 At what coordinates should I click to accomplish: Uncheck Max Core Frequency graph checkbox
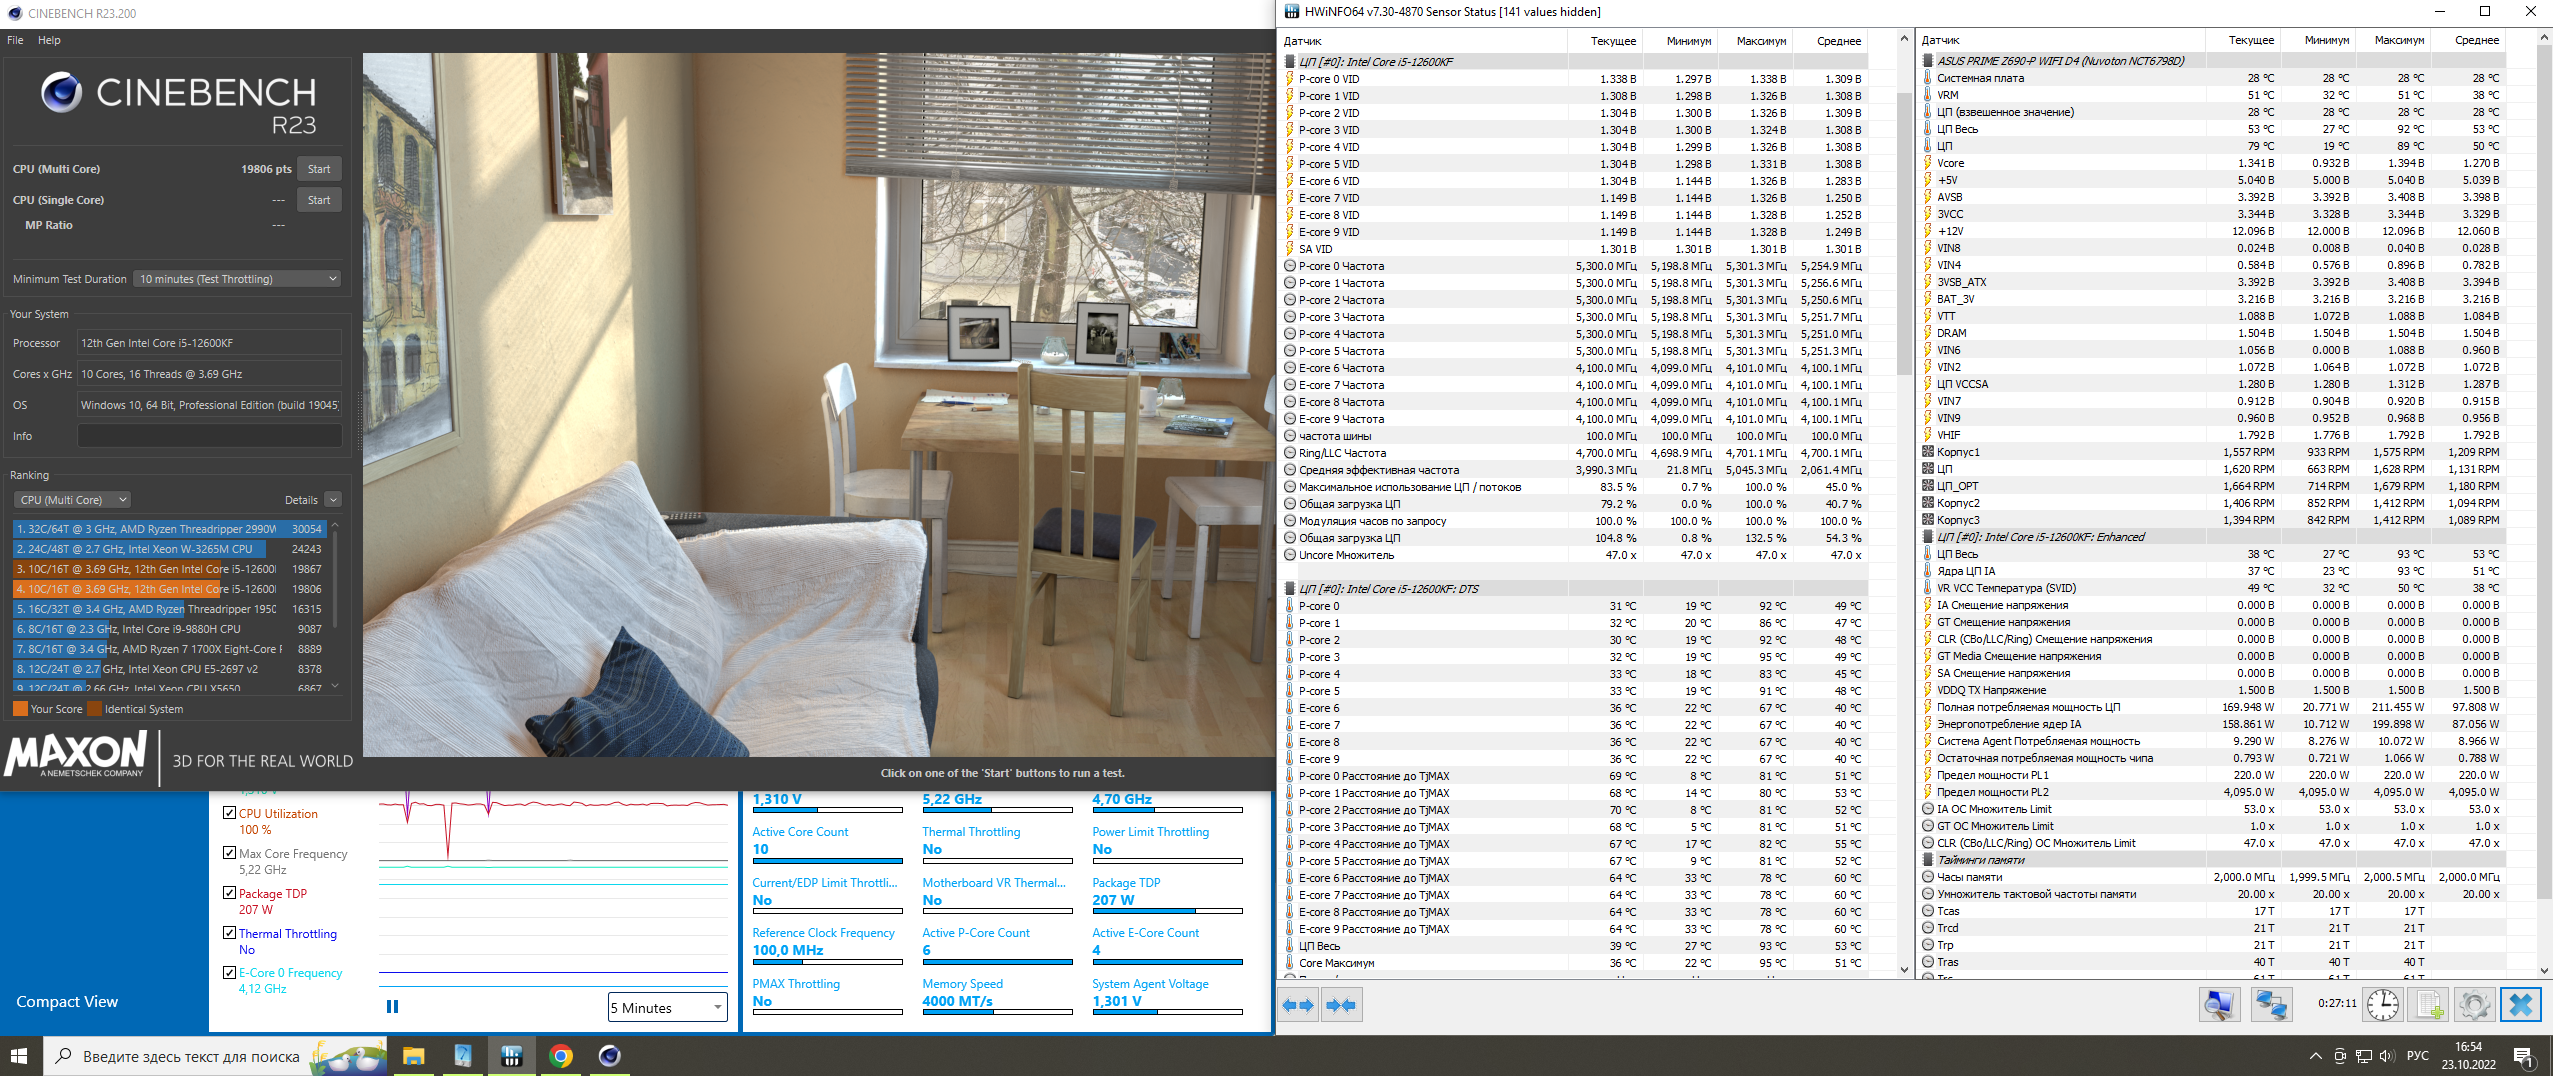pos(230,853)
